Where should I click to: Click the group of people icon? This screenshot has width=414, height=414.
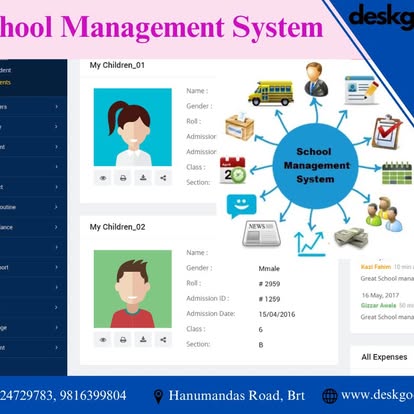384,214
